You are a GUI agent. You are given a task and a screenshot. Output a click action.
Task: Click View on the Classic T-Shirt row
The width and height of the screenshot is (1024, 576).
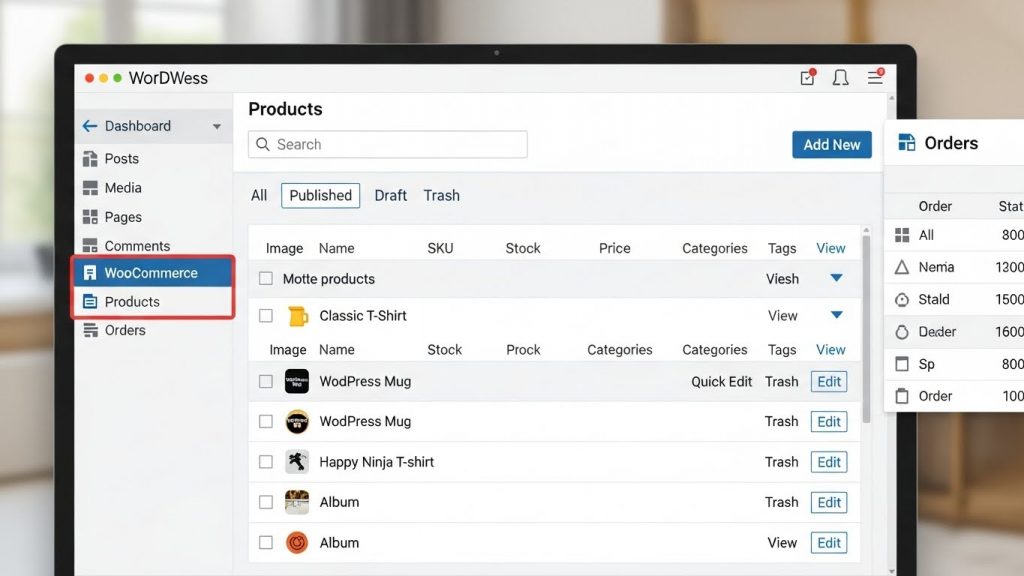tap(782, 316)
